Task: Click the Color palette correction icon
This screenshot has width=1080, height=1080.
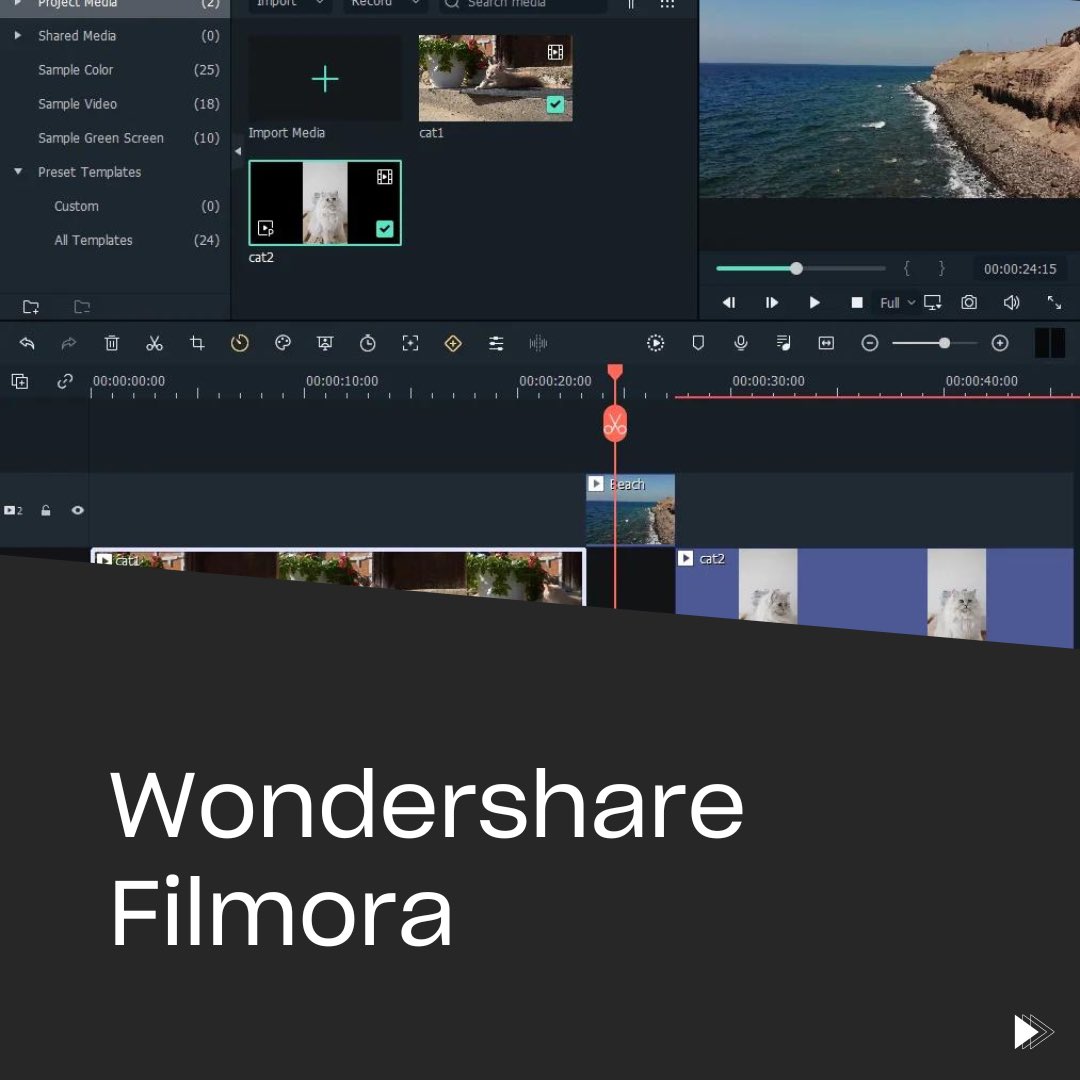Action: (x=283, y=343)
